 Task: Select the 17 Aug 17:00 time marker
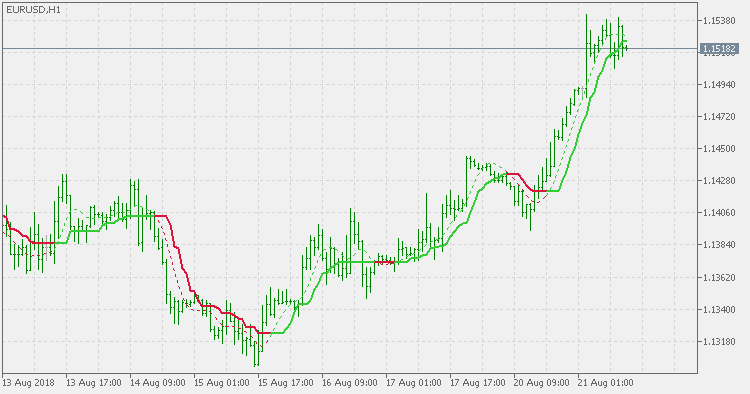(x=478, y=383)
